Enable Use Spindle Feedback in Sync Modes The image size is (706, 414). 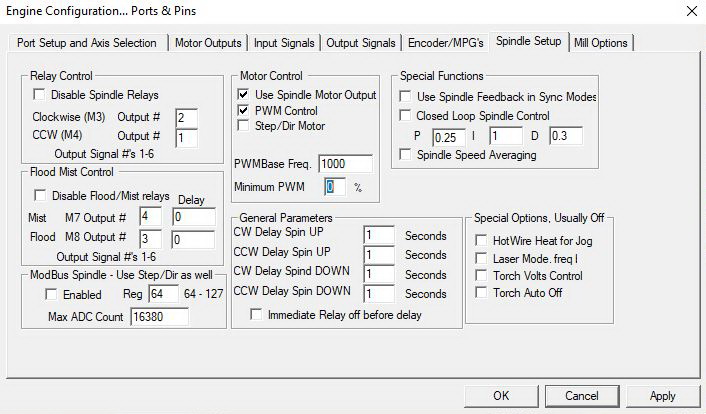405,96
